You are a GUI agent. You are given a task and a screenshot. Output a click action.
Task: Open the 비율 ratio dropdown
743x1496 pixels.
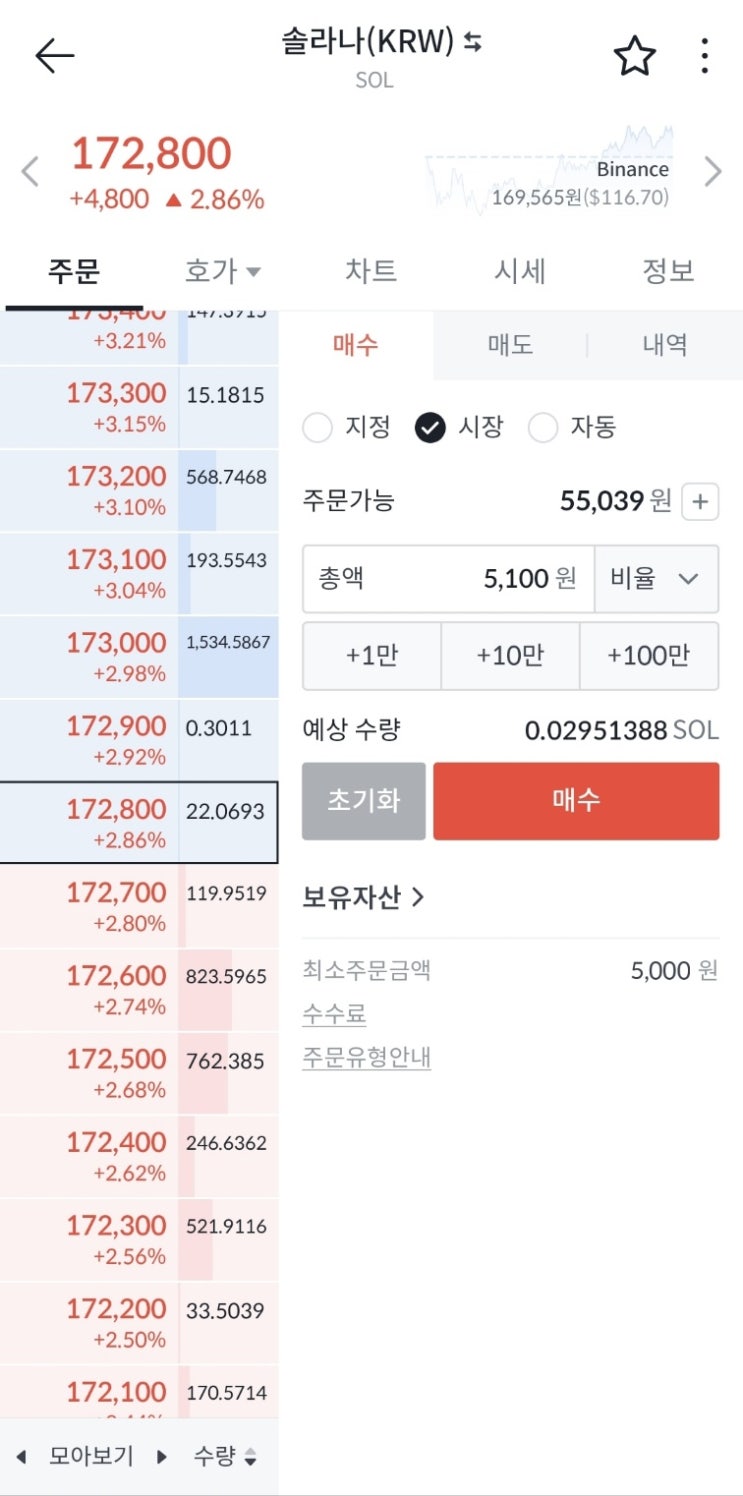click(x=656, y=579)
